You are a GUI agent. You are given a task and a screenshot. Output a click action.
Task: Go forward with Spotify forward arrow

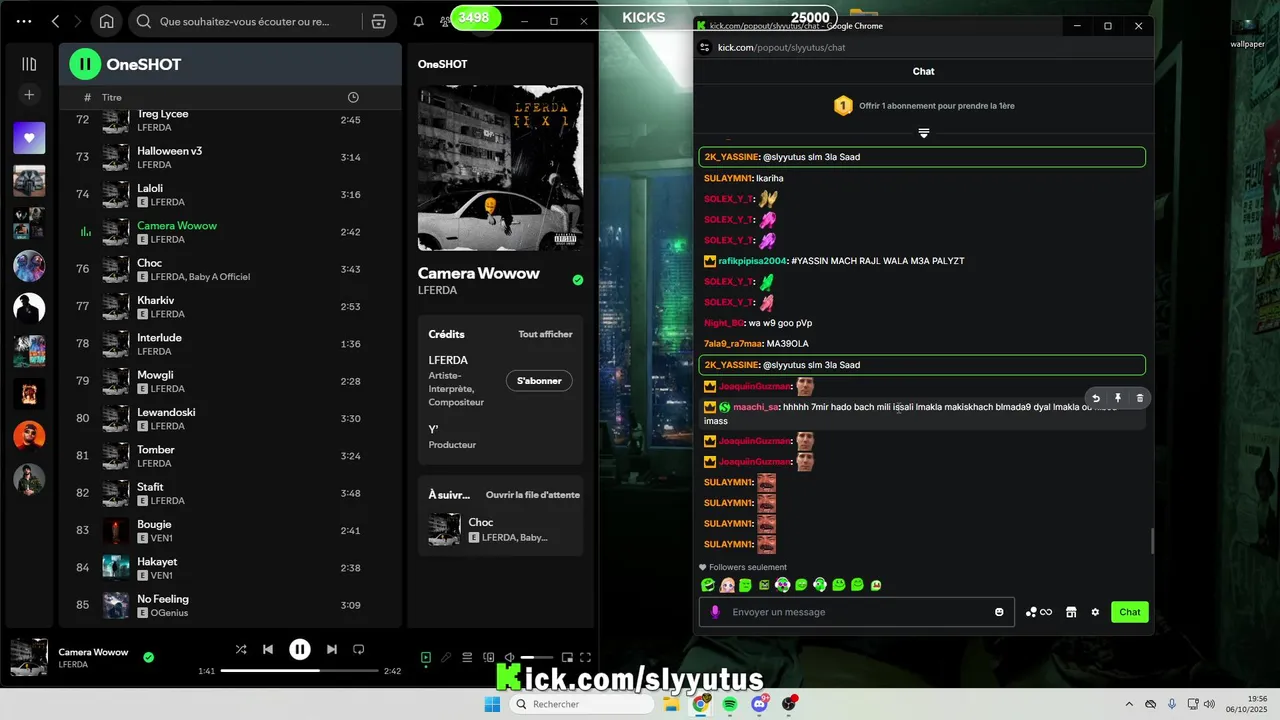[x=78, y=21]
